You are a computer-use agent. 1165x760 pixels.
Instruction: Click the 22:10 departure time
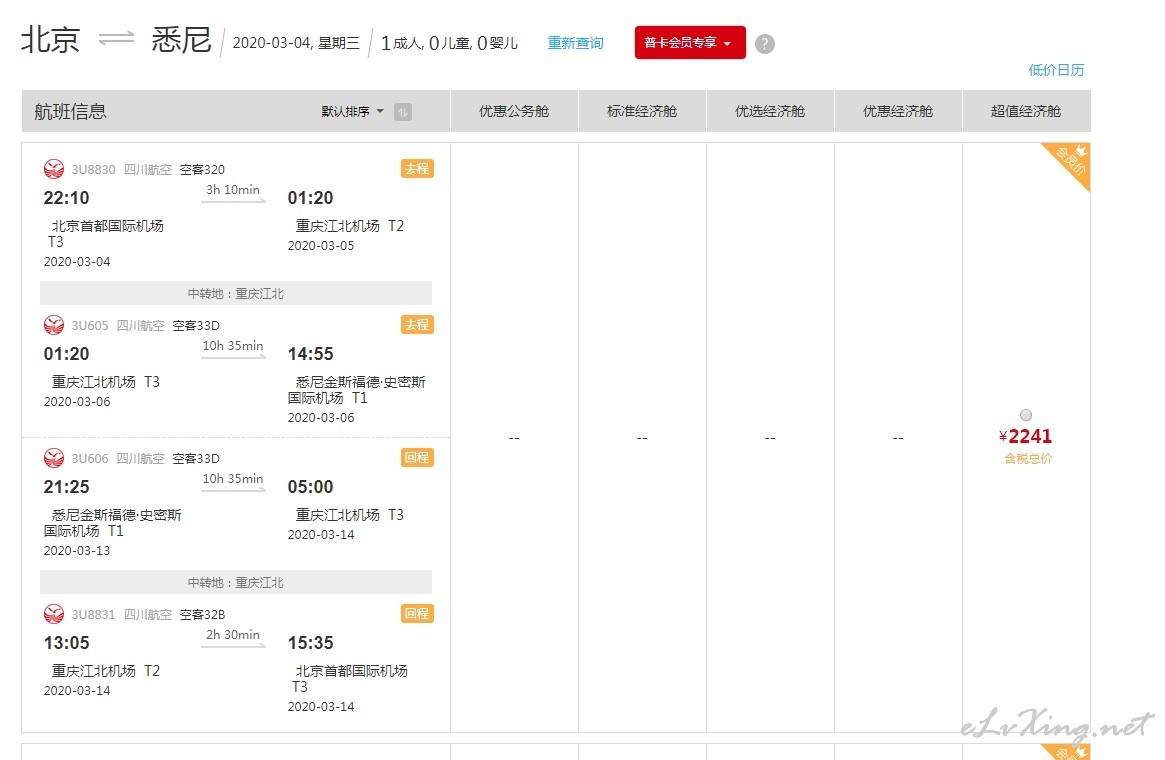coord(66,198)
